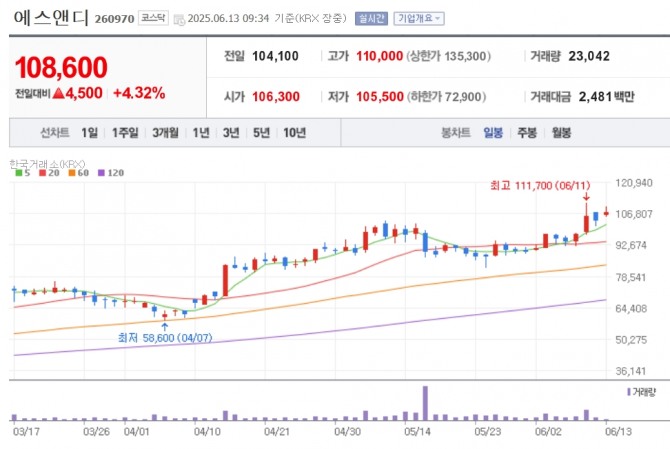Click the 실시간 button
Viewport: 670px width, 449px height.
click(x=371, y=18)
